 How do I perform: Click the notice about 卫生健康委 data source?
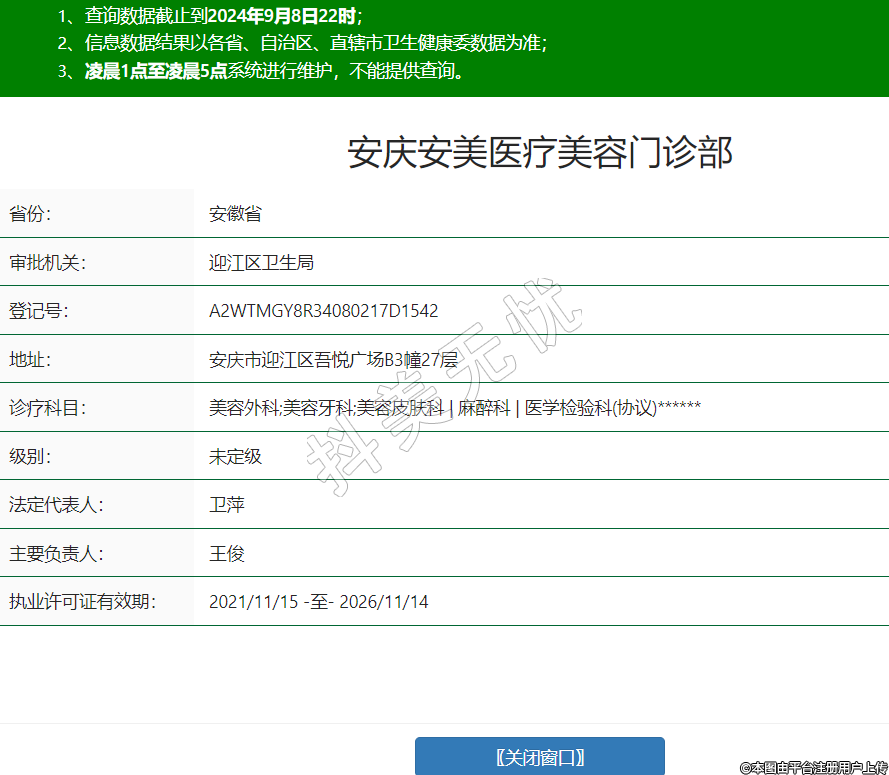point(303,43)
